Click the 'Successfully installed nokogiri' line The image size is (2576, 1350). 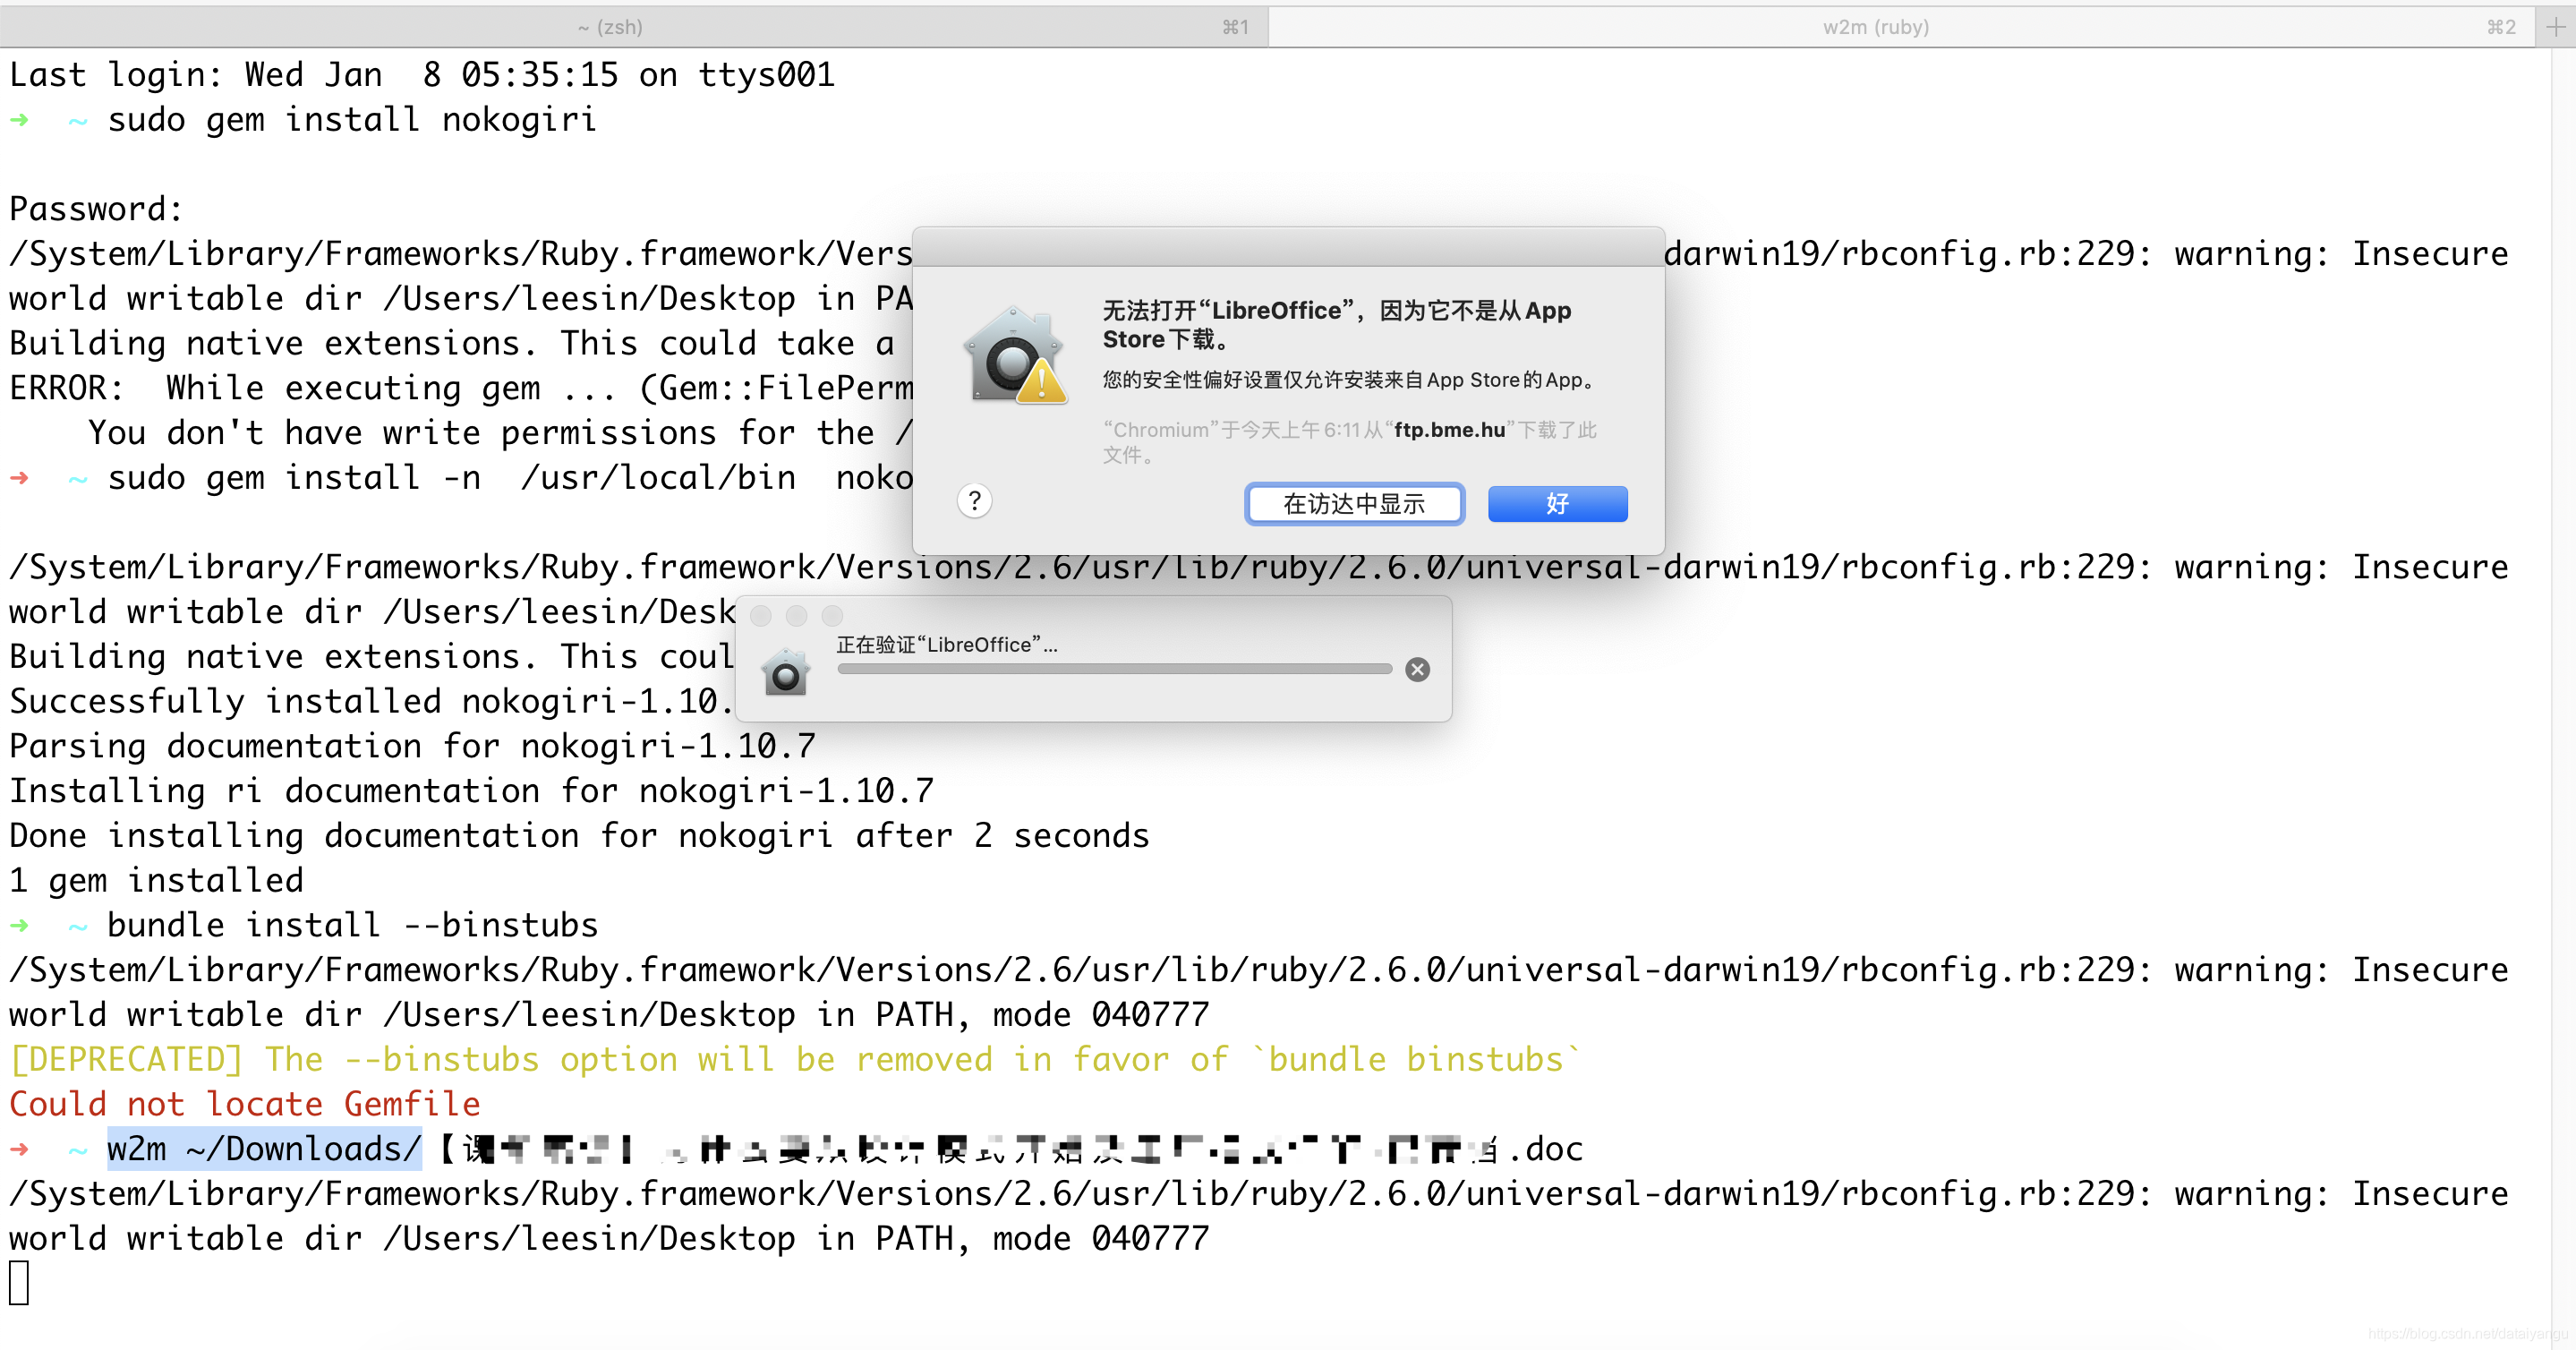click(370, 701)
